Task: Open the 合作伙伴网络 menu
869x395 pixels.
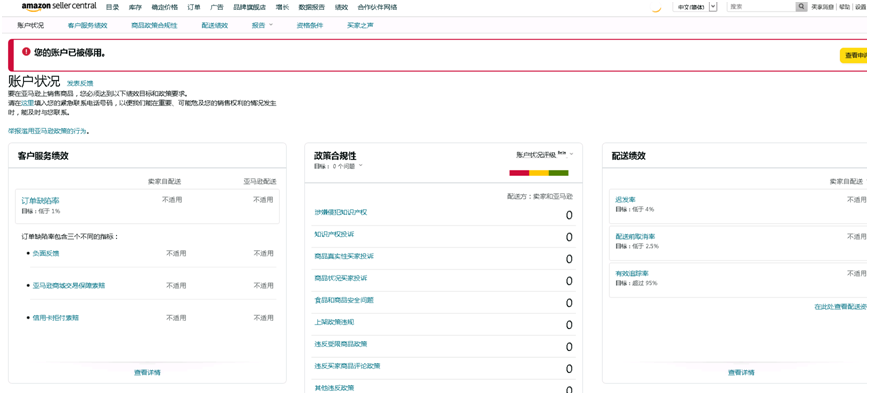Action: point(377,7)
